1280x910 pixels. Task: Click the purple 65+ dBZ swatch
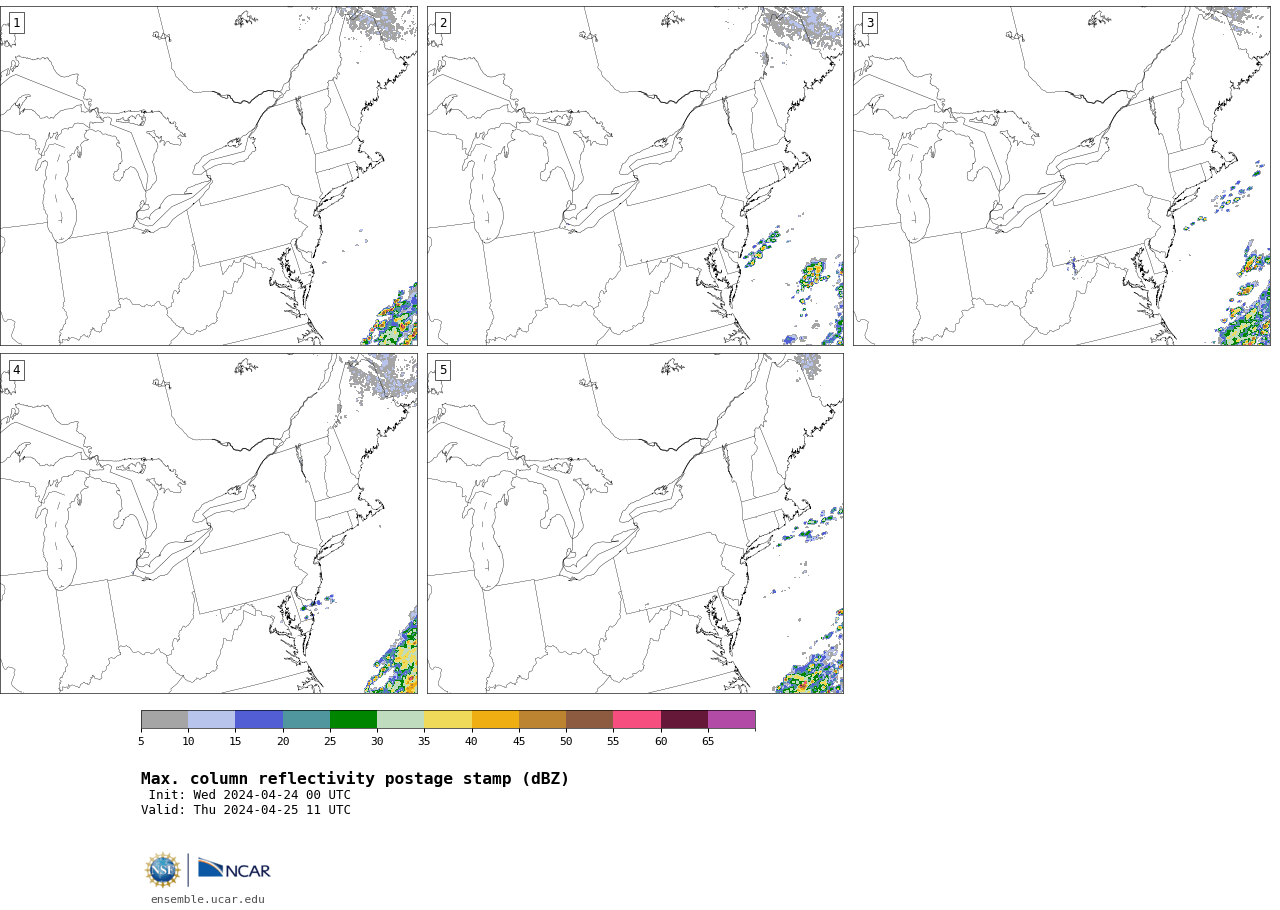click(x=731, y=720)
